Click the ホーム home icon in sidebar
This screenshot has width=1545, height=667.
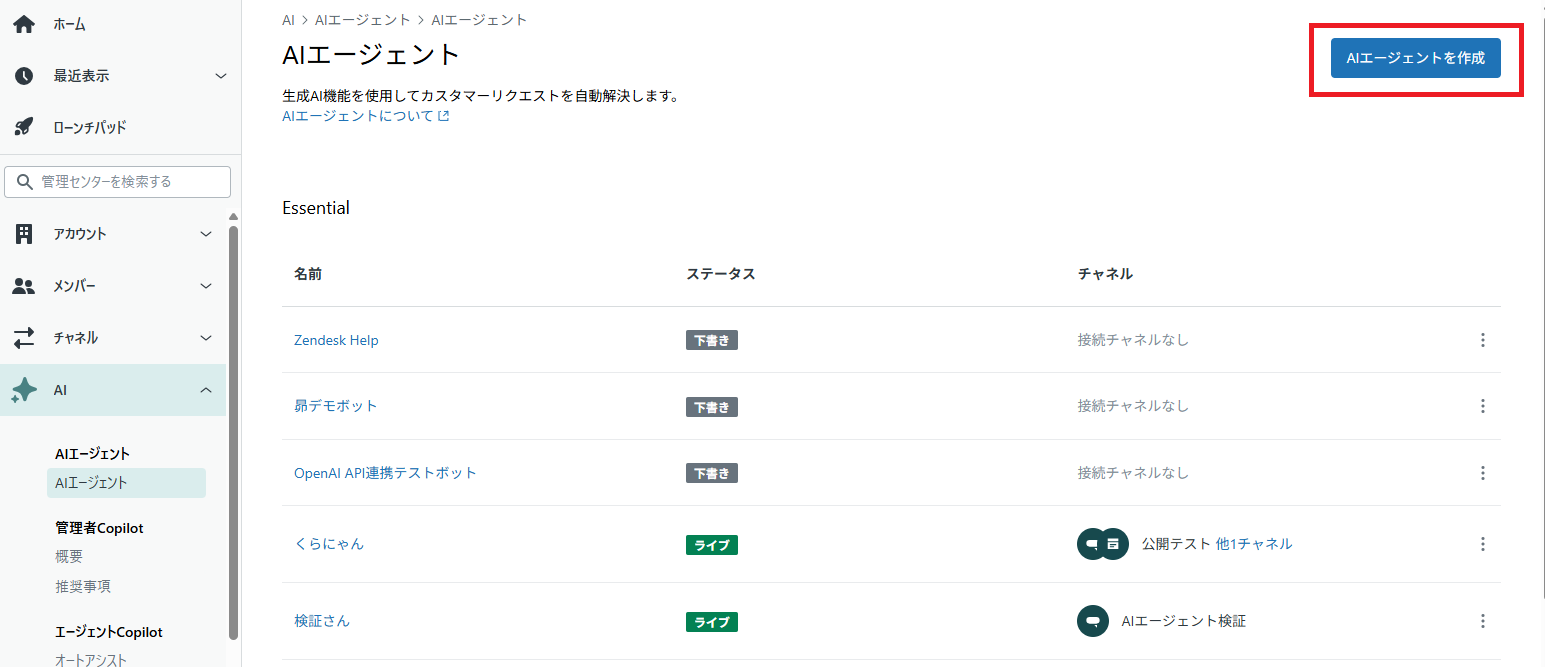tap(22, 23)
